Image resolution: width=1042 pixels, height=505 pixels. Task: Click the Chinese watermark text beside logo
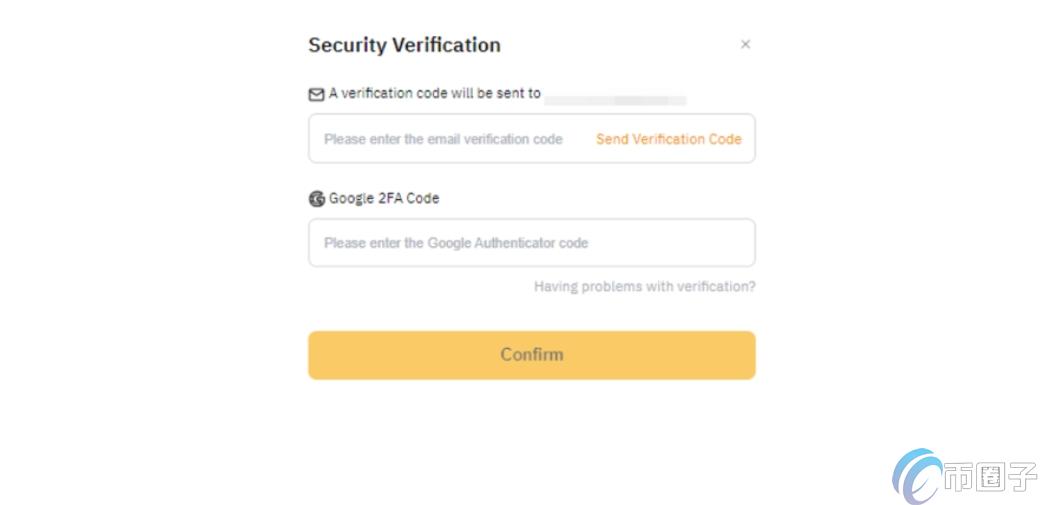pos(990,477)
